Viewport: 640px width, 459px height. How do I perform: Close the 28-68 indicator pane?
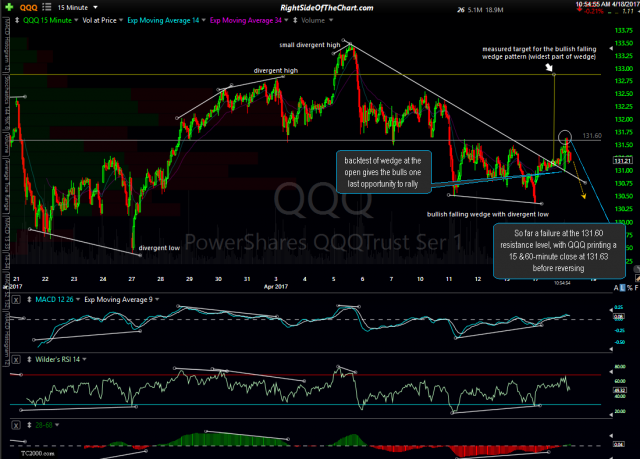pos(16,425)
